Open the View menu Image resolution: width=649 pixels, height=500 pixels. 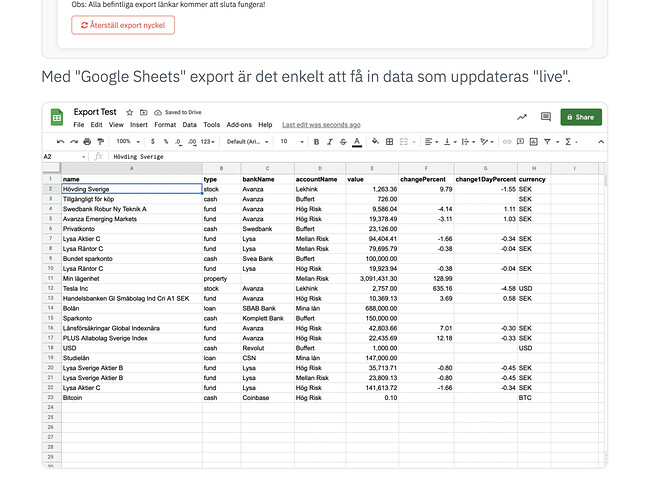click(x=116, y=125)
